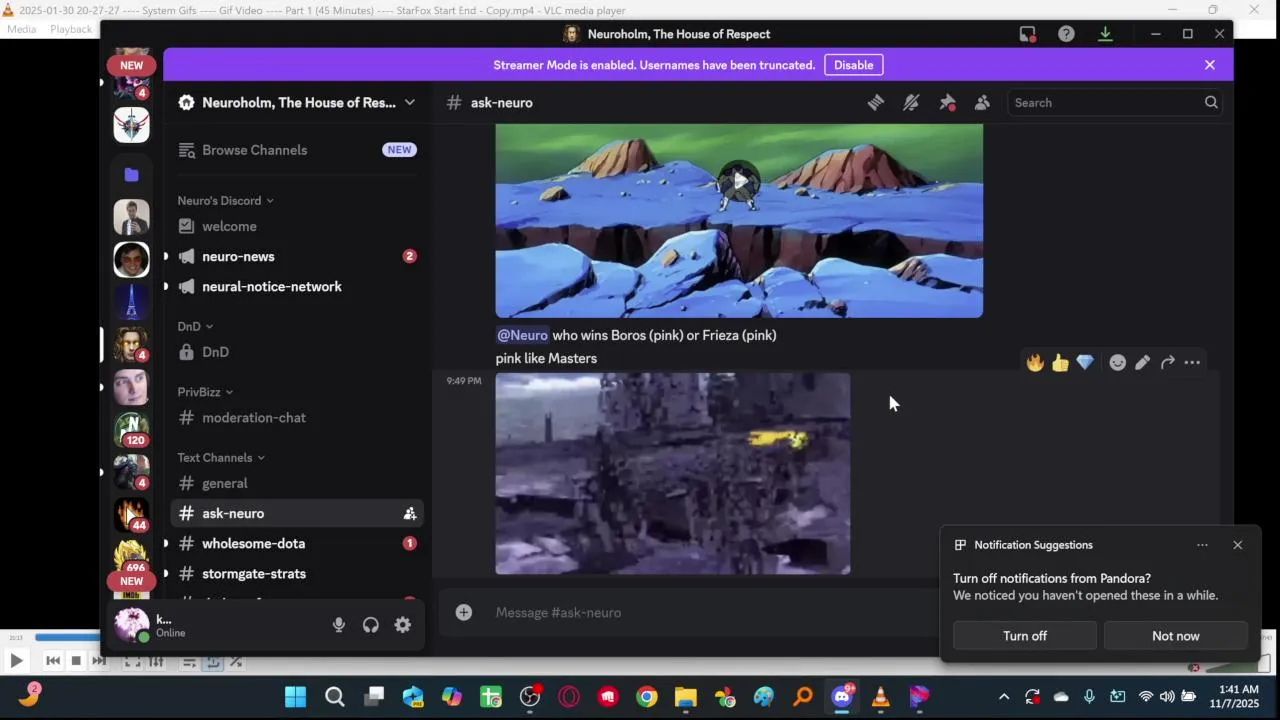Screen dimensions: 1280x720
Task: Edit message using the pencil icon
Action: (x=1142, y=362)
